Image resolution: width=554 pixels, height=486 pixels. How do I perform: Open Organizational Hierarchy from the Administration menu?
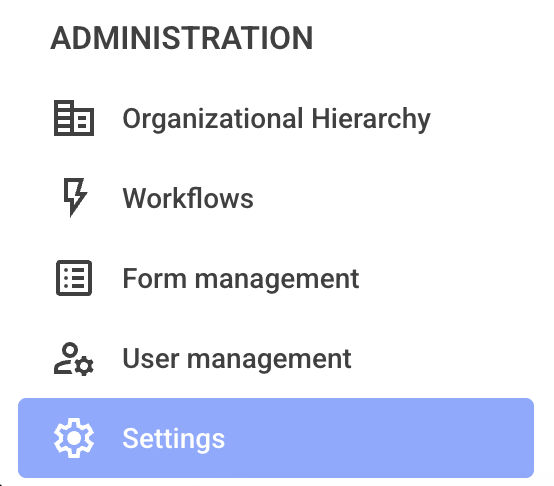pos(276,118)
